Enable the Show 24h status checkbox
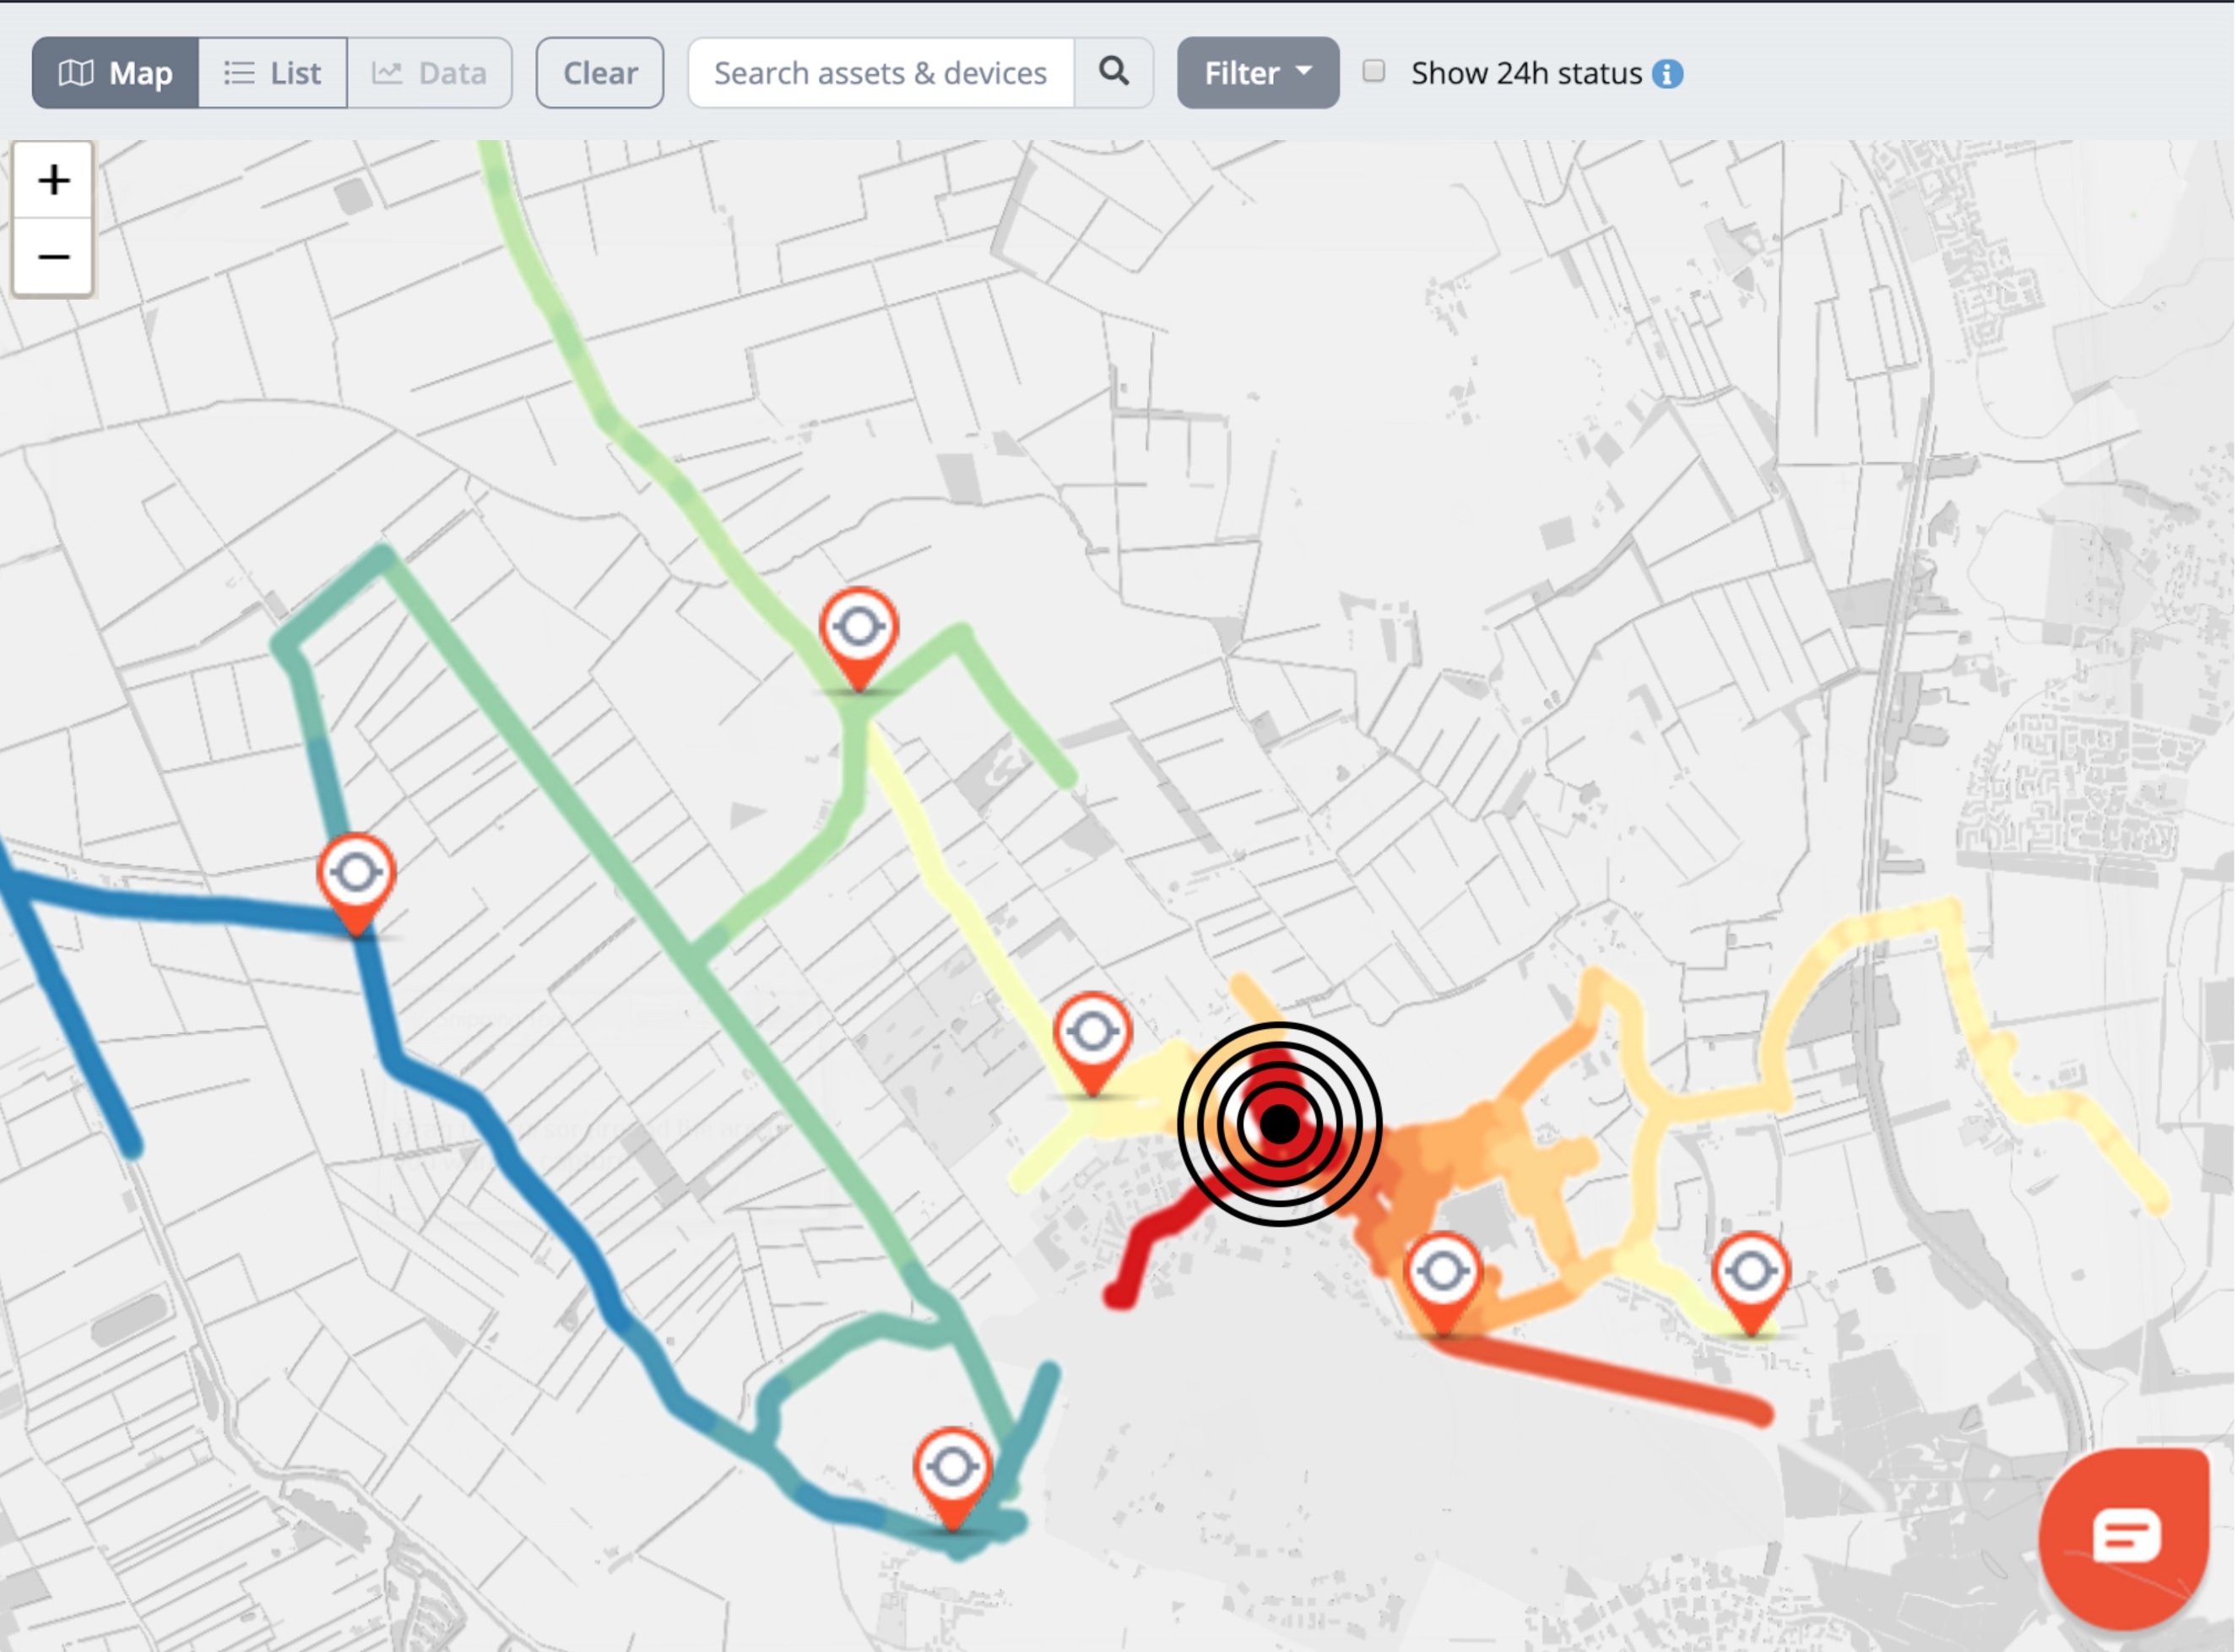The image size is (2238, 1652). tap(1374, 71)
